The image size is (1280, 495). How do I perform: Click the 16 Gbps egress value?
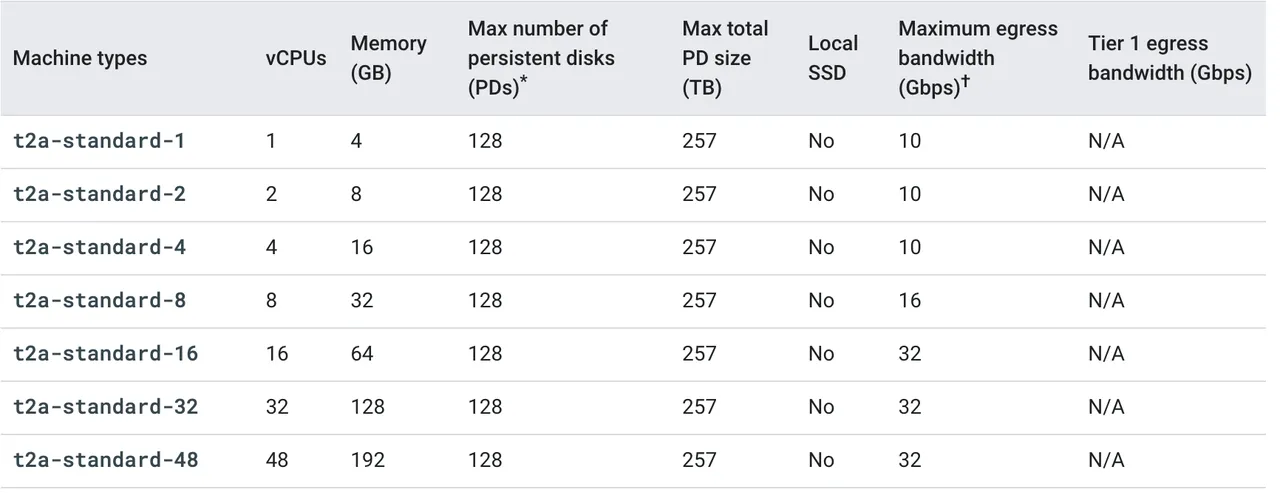click(909, 300)
